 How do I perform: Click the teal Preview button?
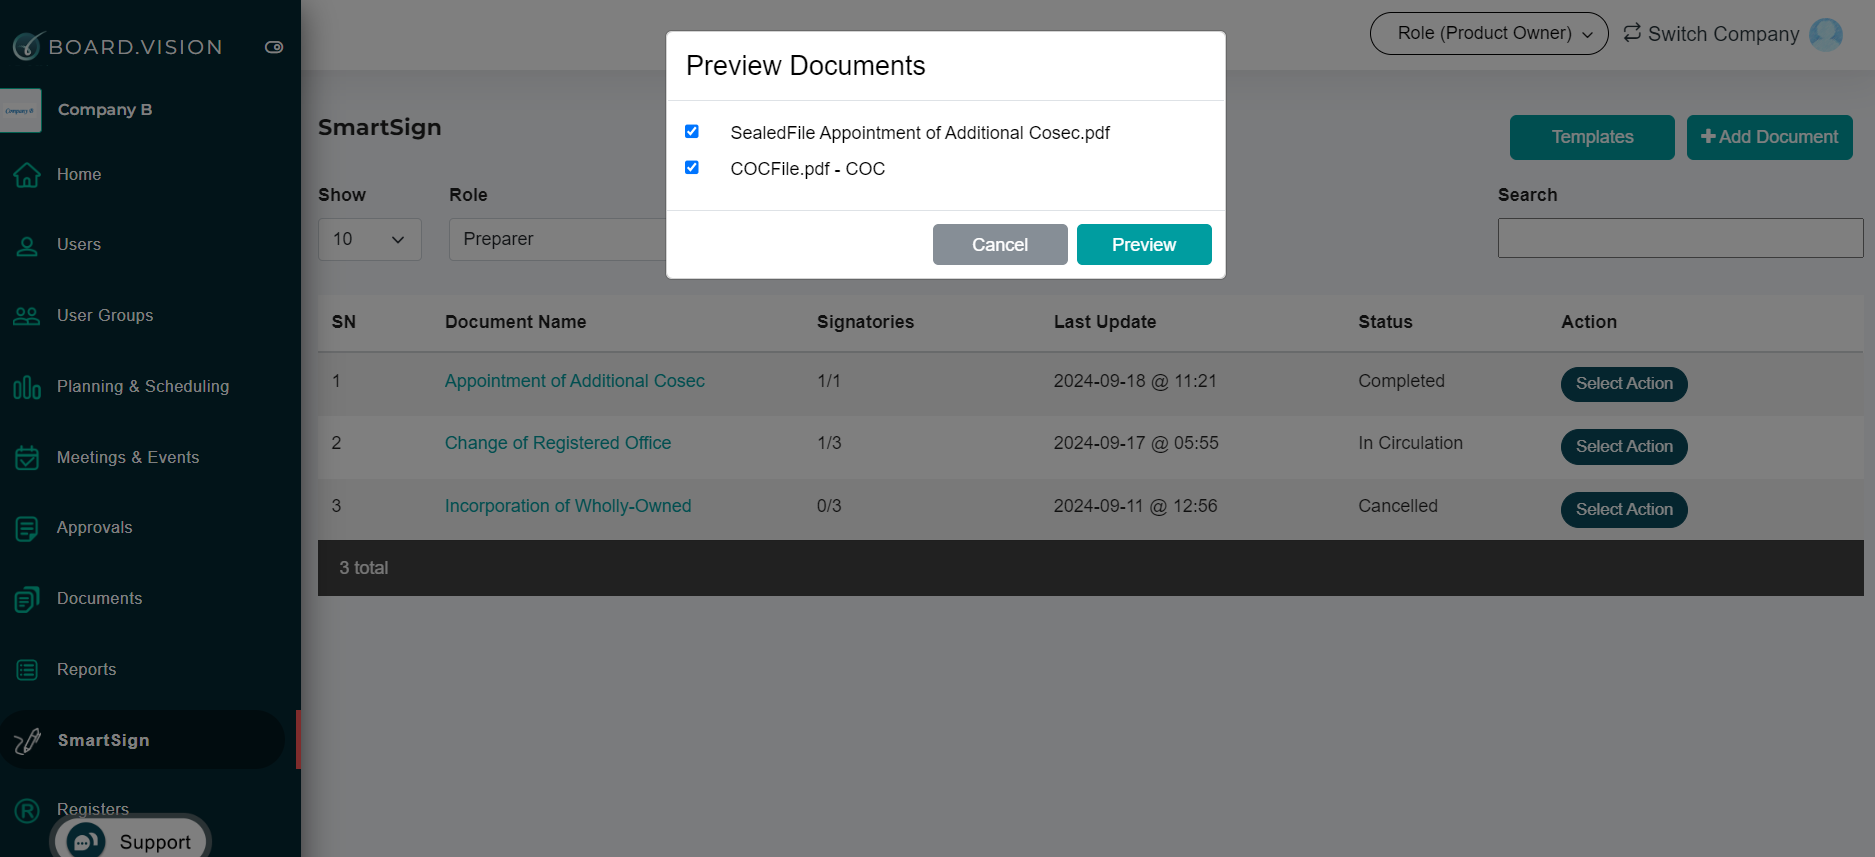pos(1144,244)
